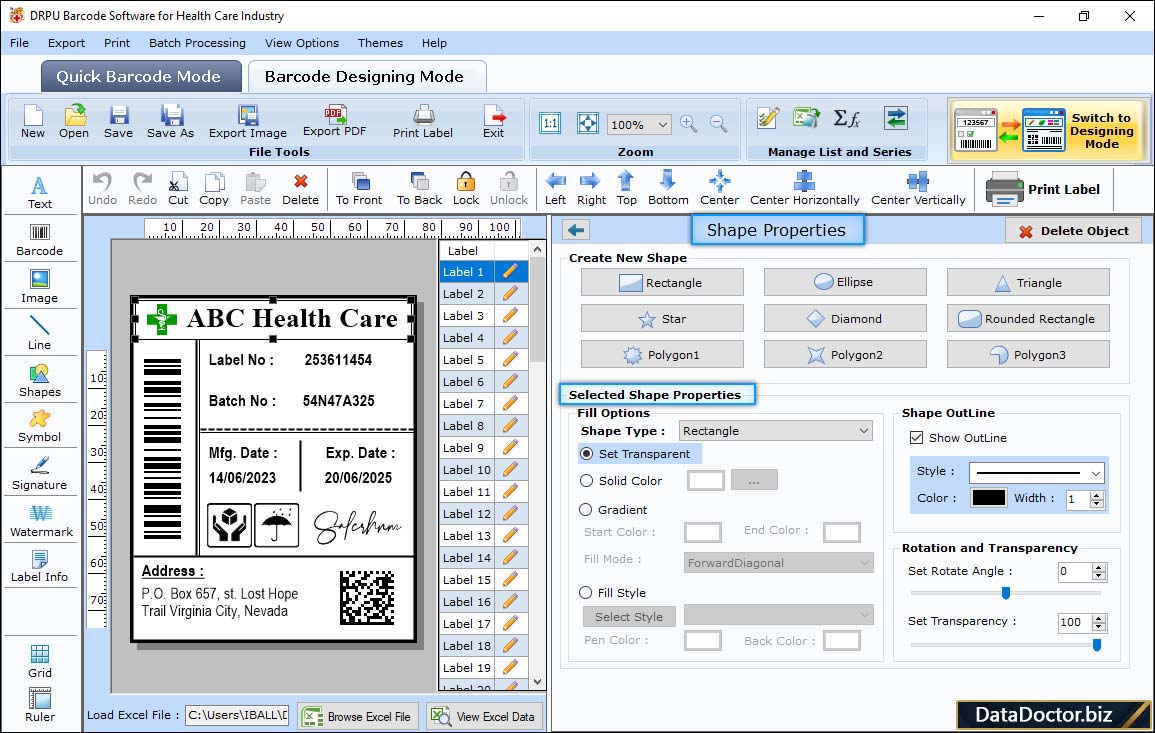Open the Shapes tool

[40, 380]
